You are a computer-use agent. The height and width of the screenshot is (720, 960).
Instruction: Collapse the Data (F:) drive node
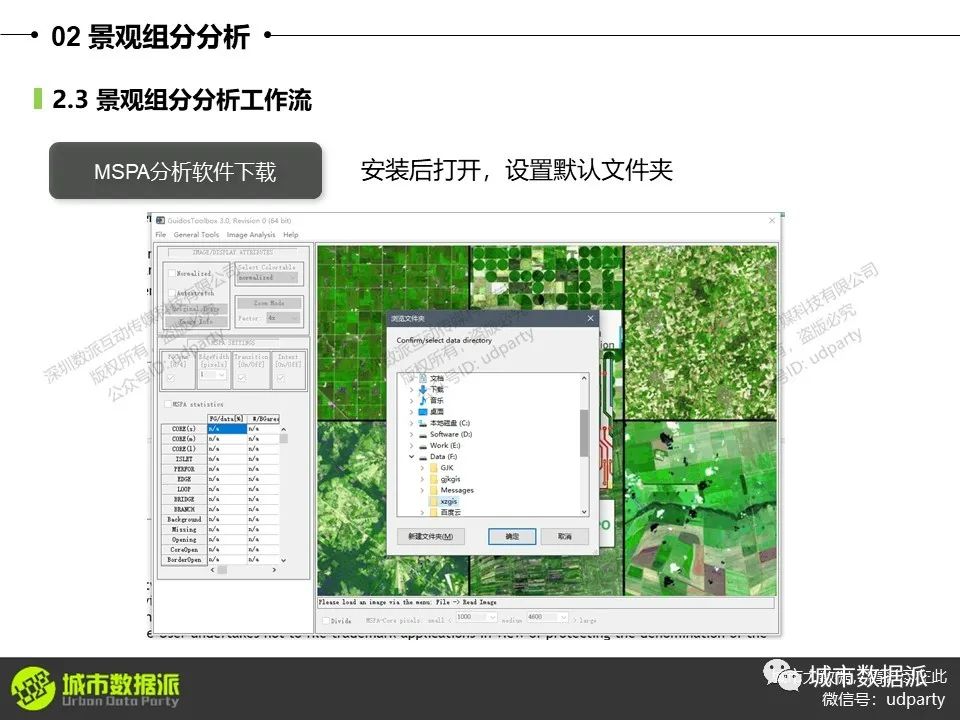(x=410, y=456)
